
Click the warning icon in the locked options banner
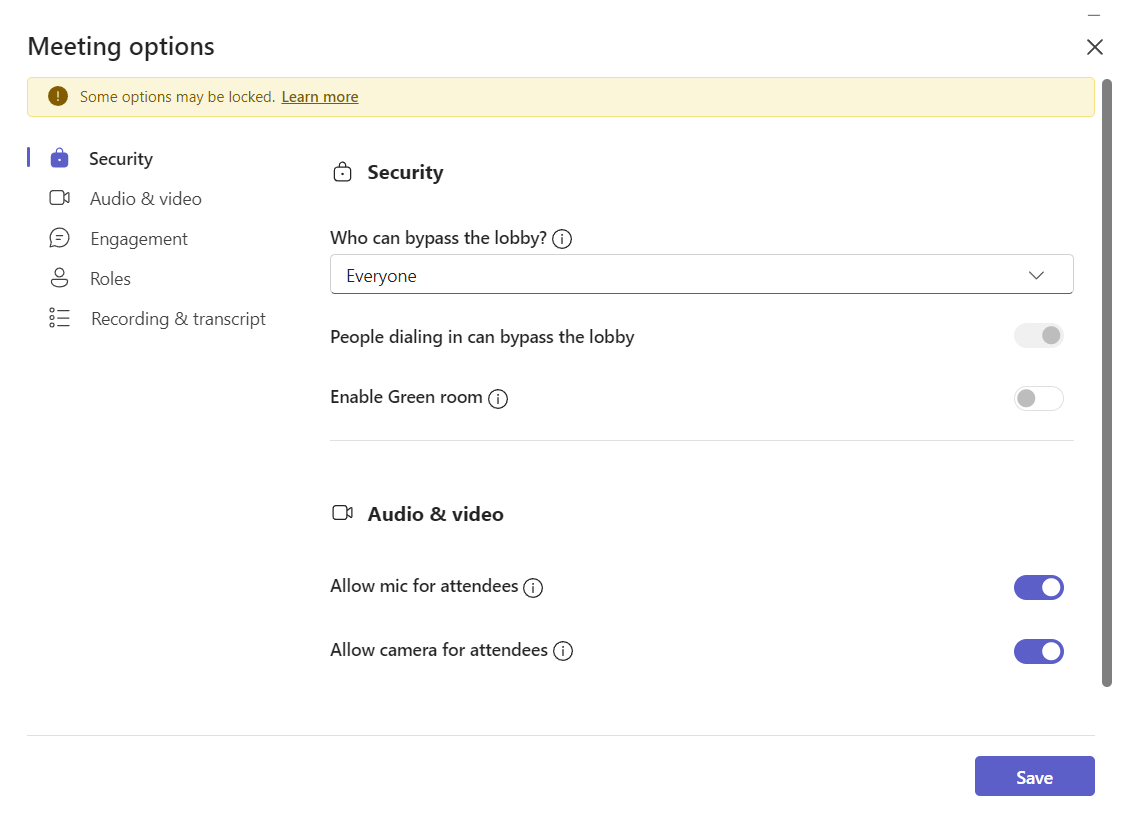coord(57,96)
